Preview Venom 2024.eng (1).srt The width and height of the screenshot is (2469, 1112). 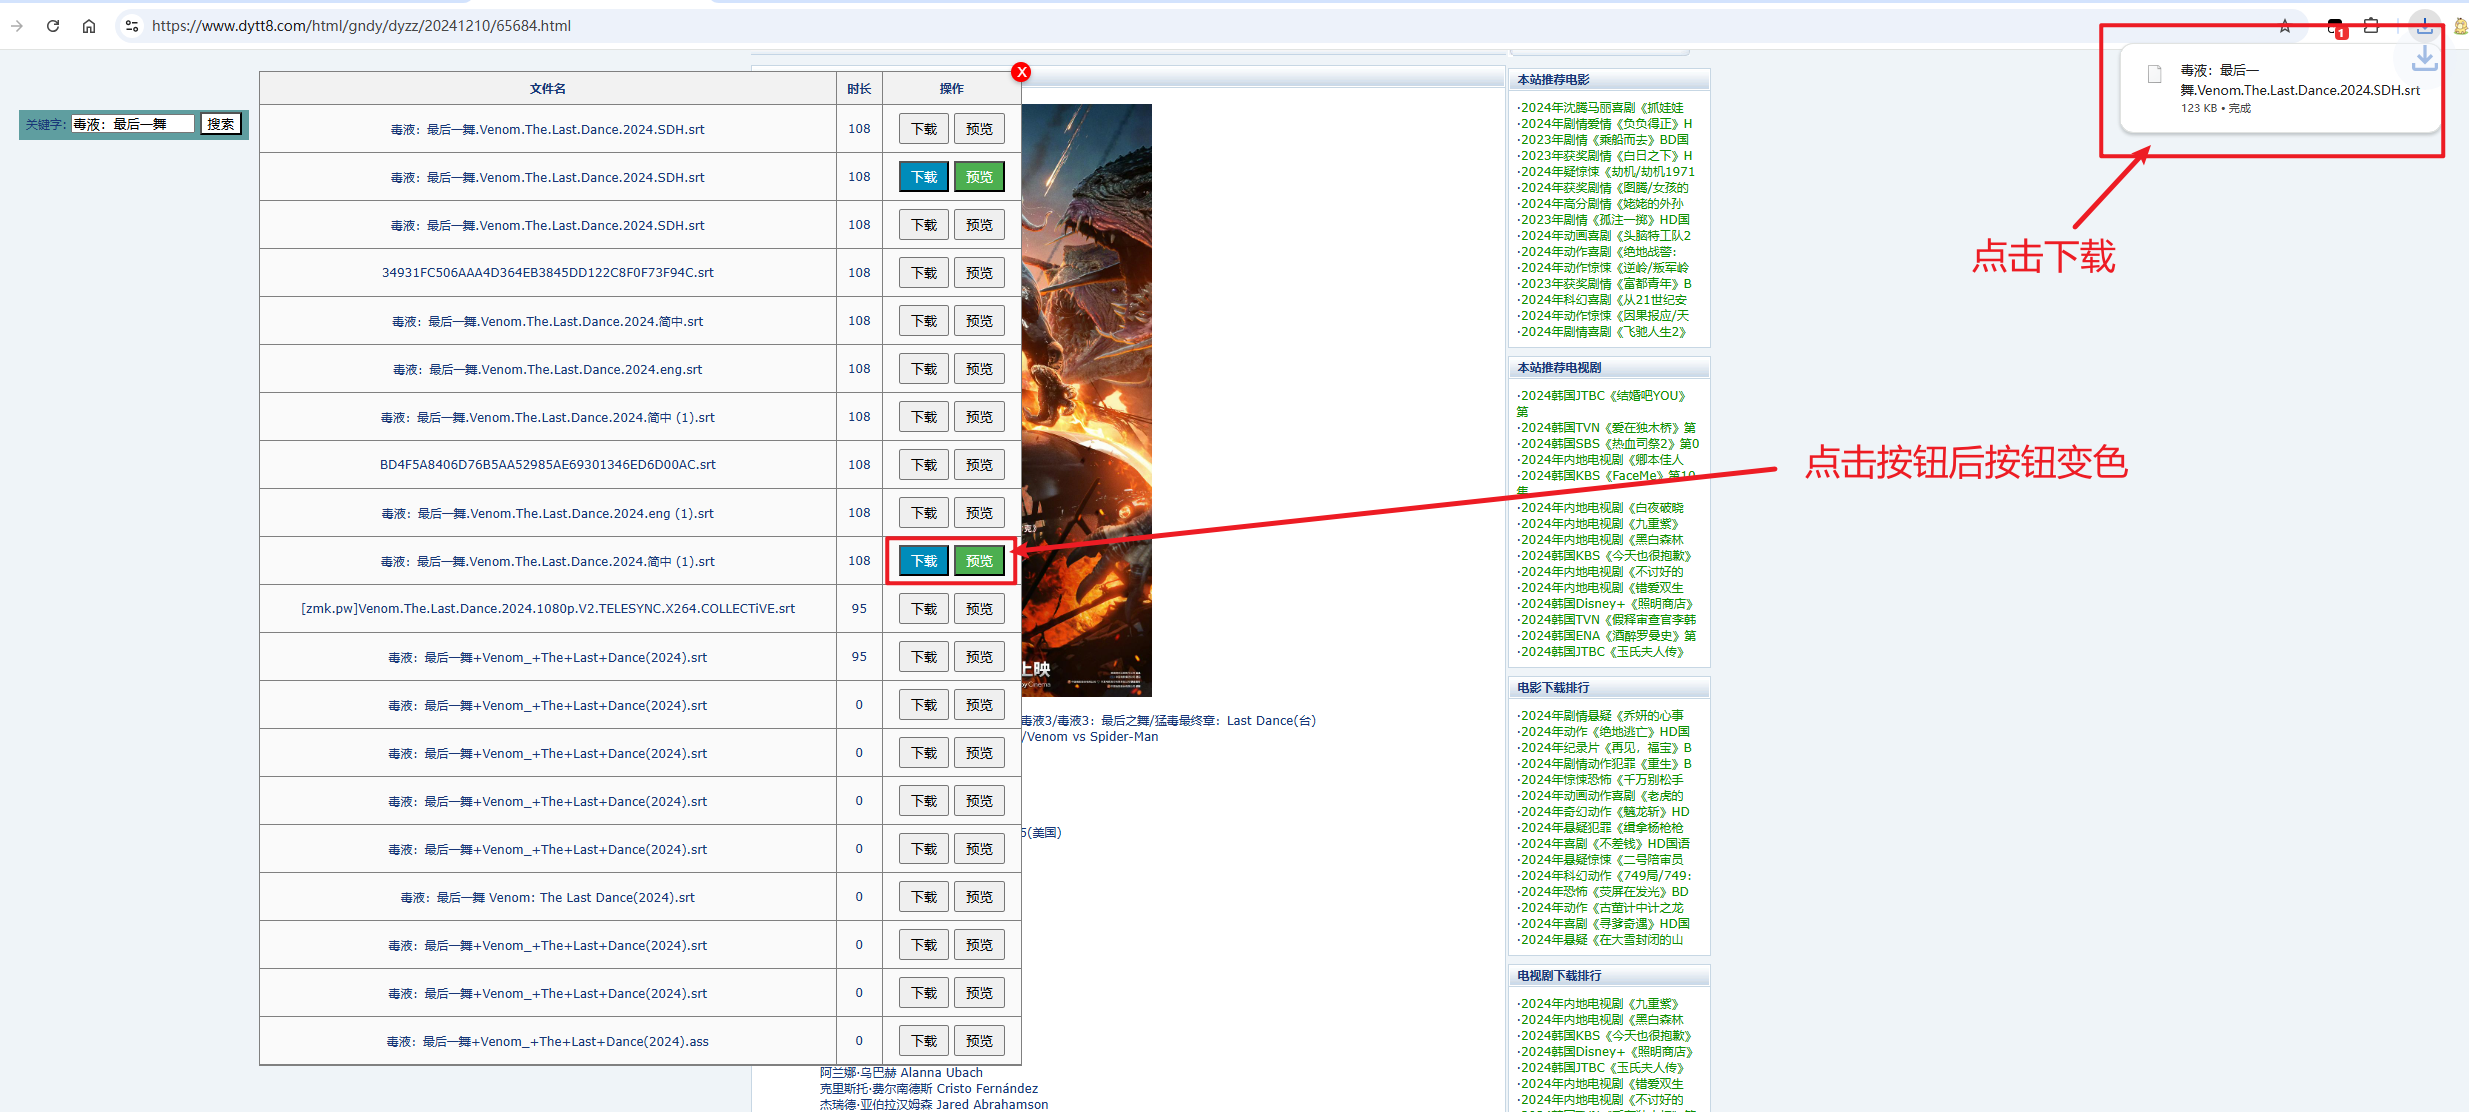click(979, 513)
